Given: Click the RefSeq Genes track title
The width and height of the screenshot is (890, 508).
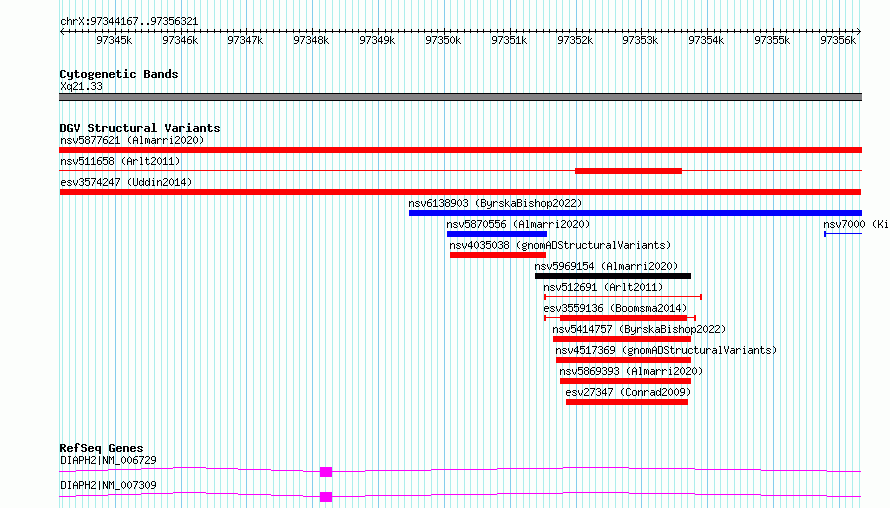Looking at the screenshot, I should click(101, 448).
